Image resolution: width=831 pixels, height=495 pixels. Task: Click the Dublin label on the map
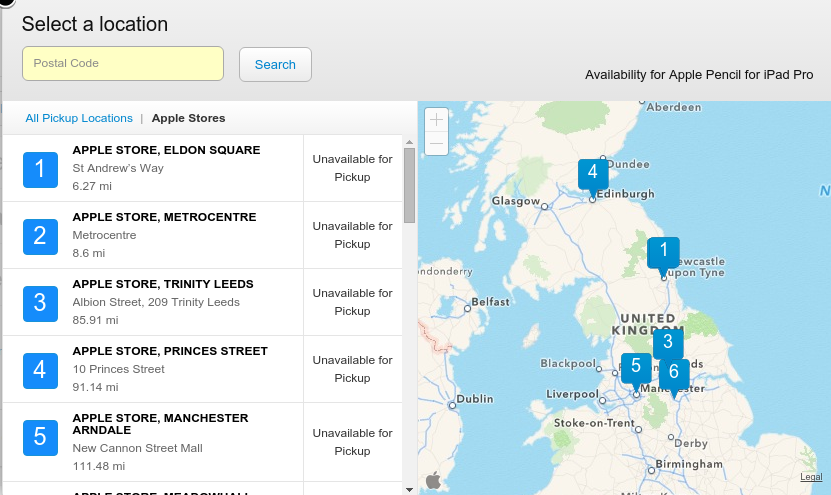point(475,399)
